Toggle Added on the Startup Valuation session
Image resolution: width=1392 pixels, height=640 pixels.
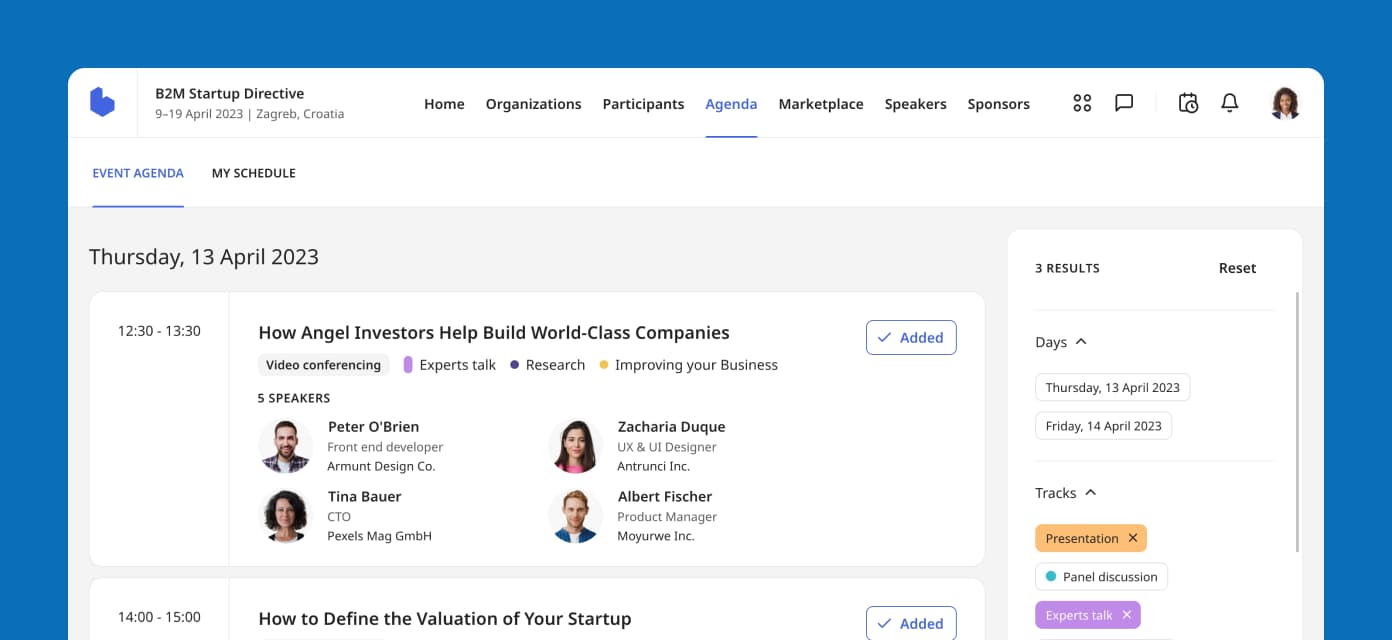pyautogui.click(x=911, y=623)
